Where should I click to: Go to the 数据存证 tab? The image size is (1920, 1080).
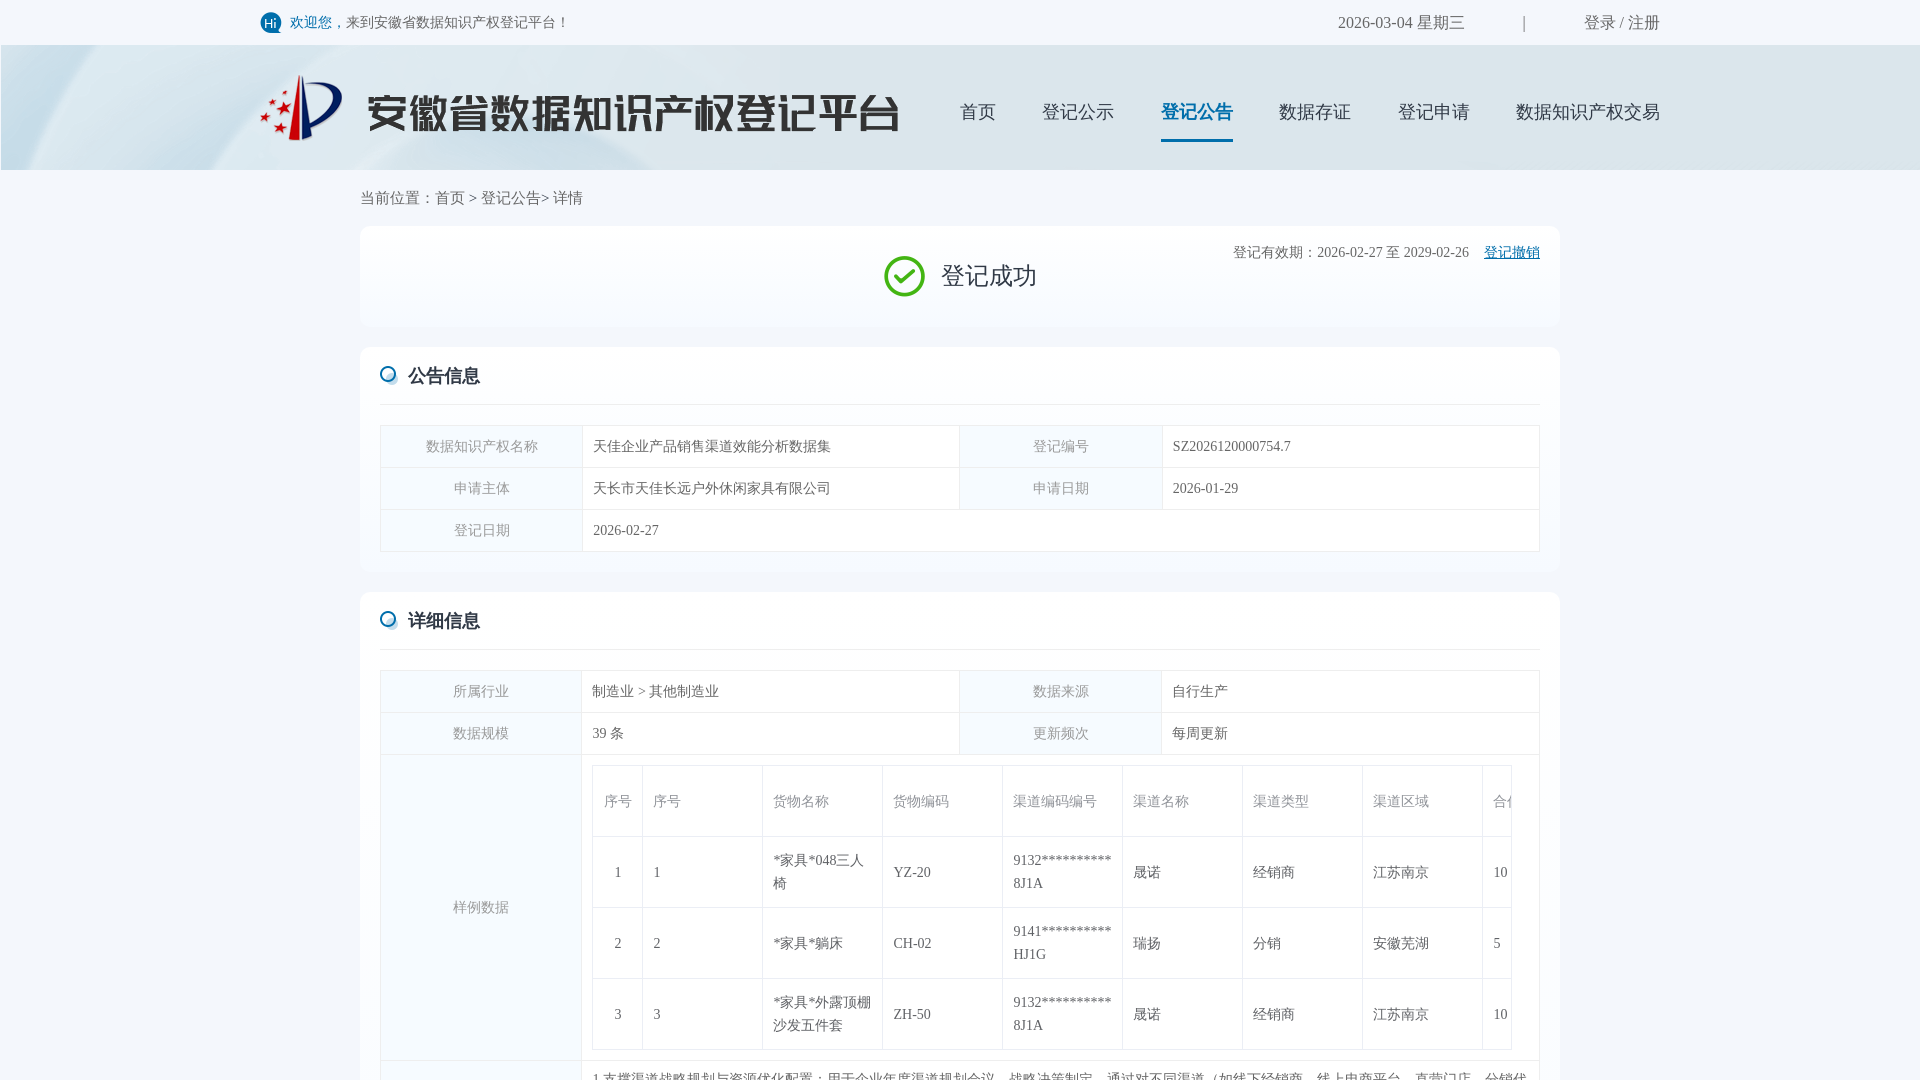point(1315,112)
